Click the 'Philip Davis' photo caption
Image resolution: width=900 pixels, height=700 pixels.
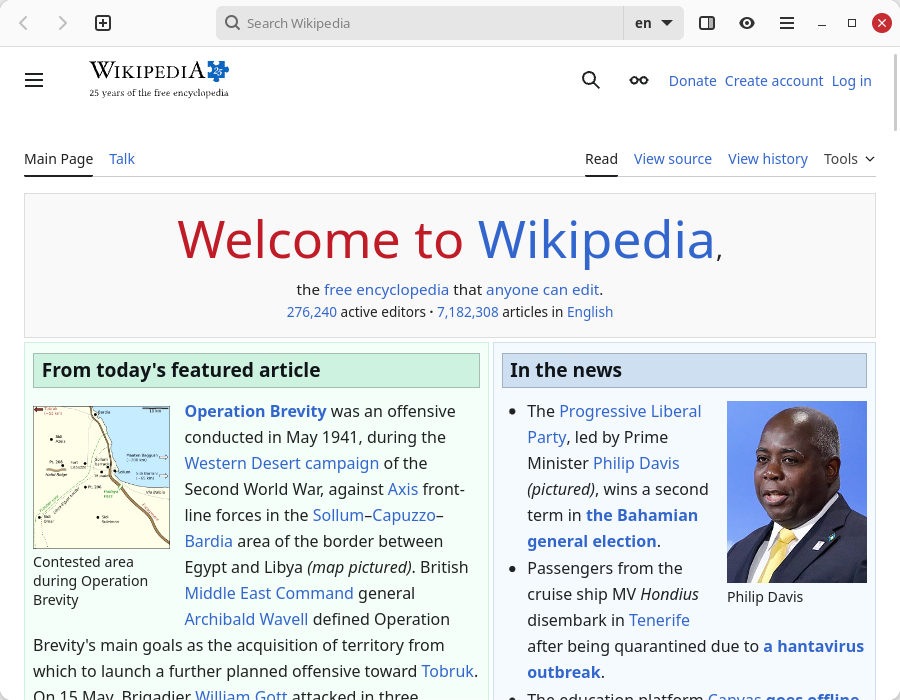click(x=765, y=597)
